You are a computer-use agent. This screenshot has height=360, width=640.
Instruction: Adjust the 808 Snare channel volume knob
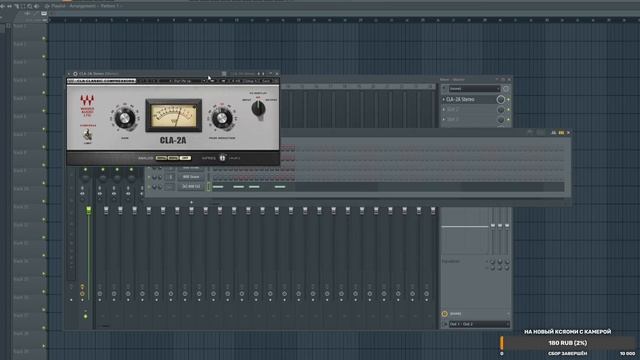point(160,177)
